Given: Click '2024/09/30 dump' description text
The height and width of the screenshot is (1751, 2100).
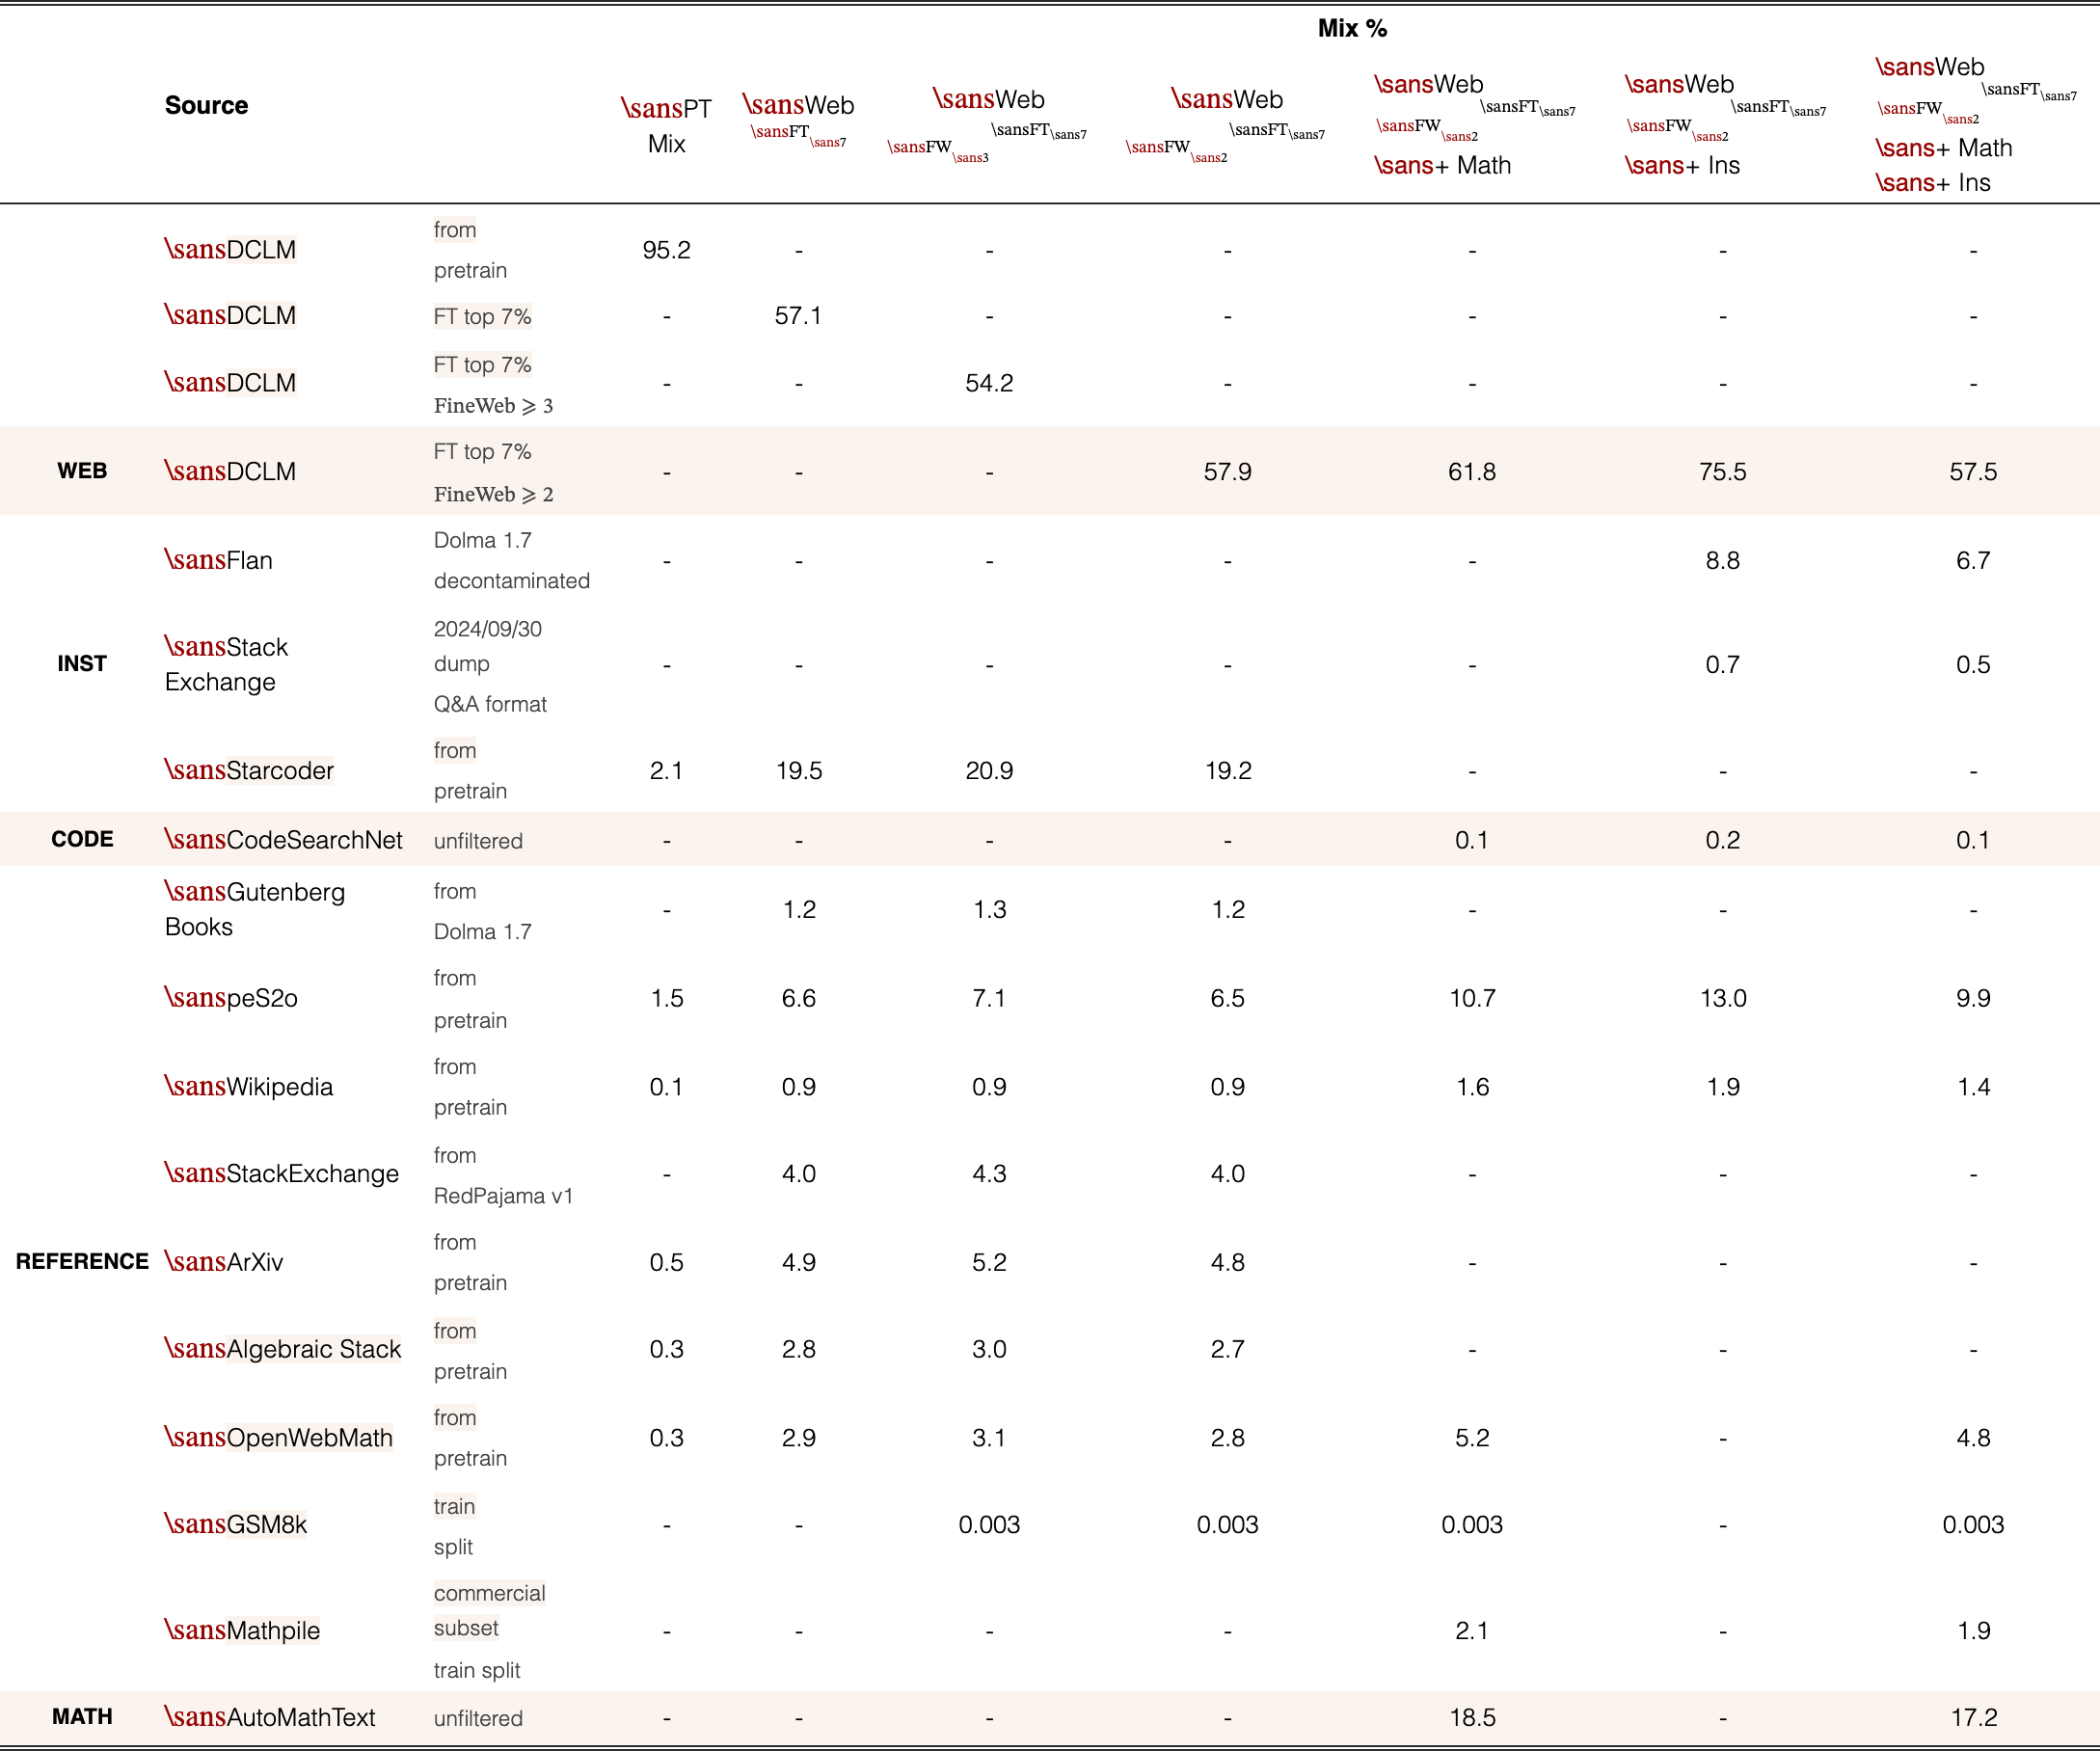Looking at the screenshot, I should pos(488,646).
